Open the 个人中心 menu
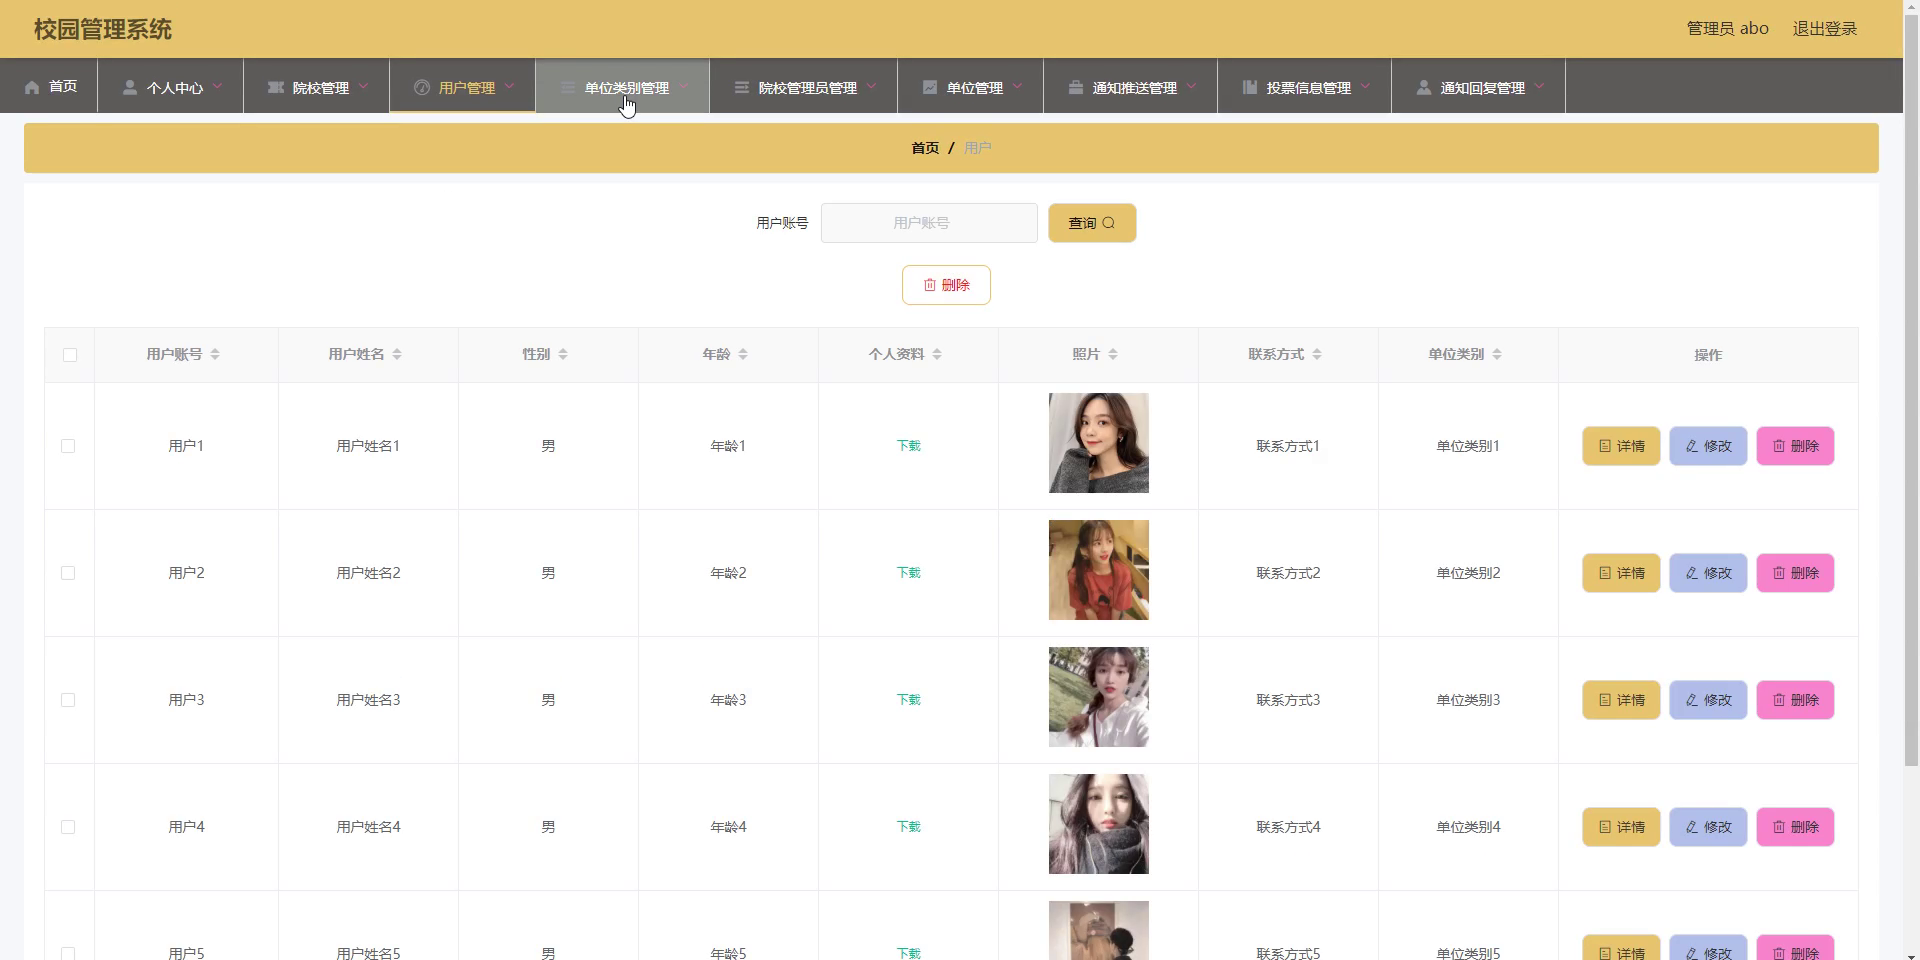The image size is (1920, 960). point(171,86)
